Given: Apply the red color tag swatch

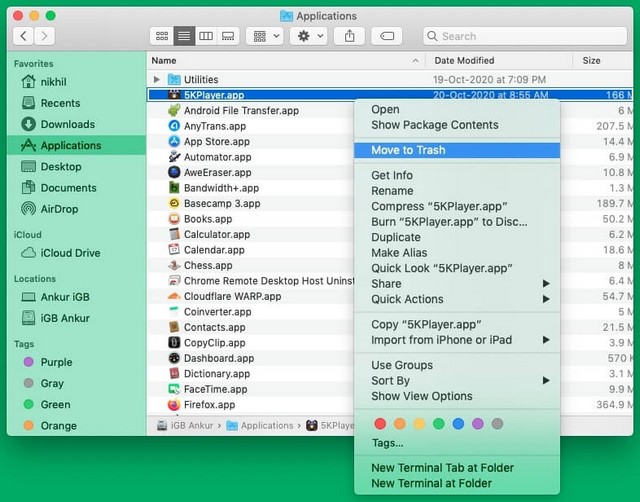Looking at the screenshot, I should pyautogui.click(x=380, y=424).
